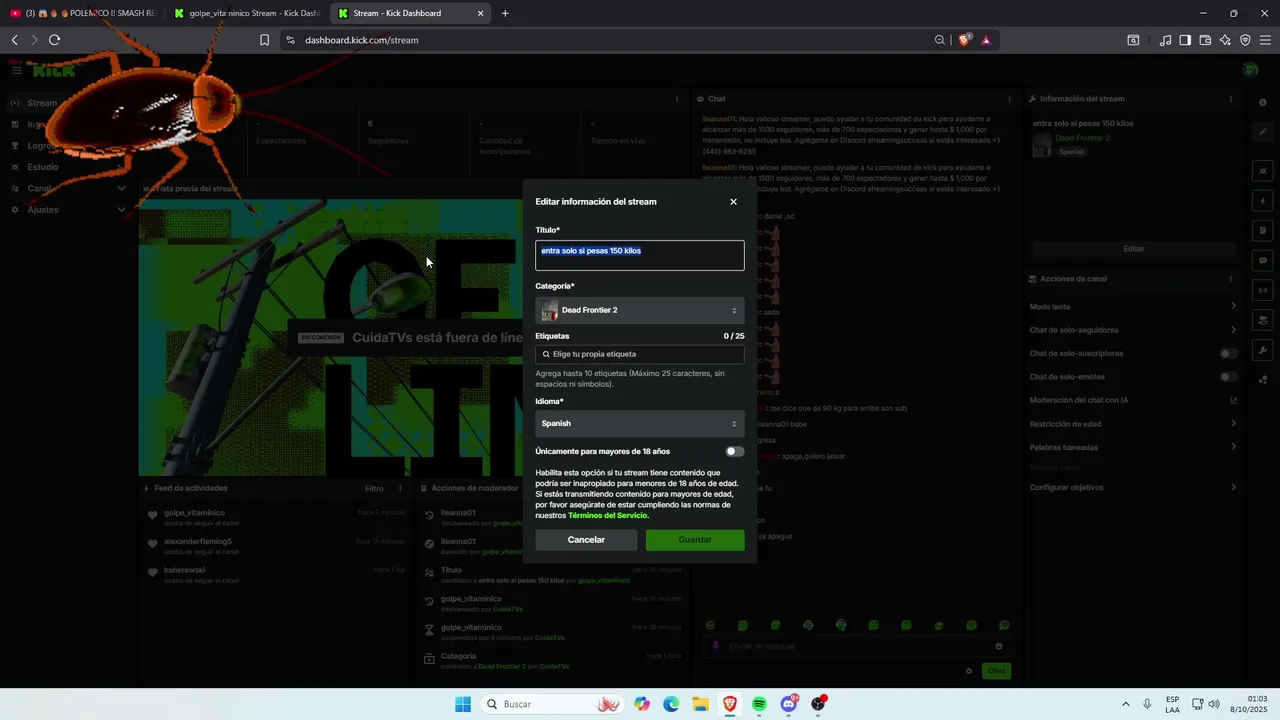Viewport: 1280px width, 720px height.
Task: Click the info icon in right sidebar
Action: pos(1263,103)
